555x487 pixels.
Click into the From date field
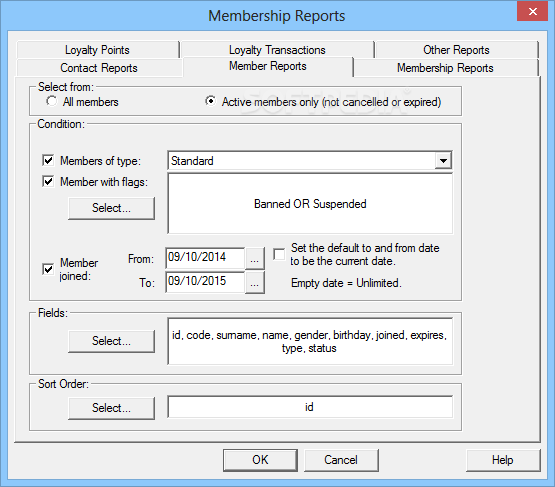pos(205,257)
